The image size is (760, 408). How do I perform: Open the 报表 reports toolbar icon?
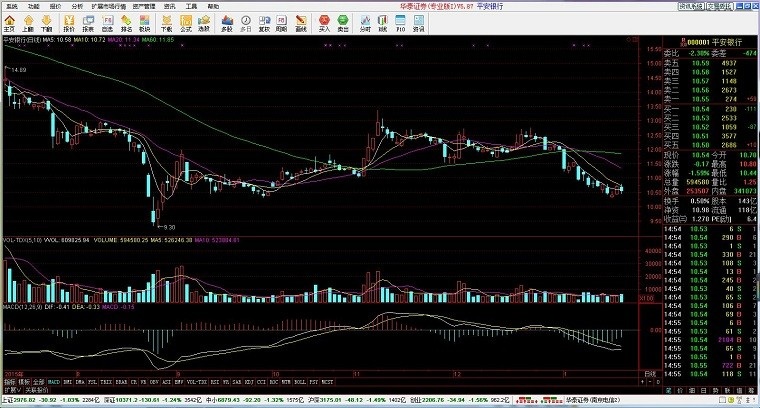point(88,23)
